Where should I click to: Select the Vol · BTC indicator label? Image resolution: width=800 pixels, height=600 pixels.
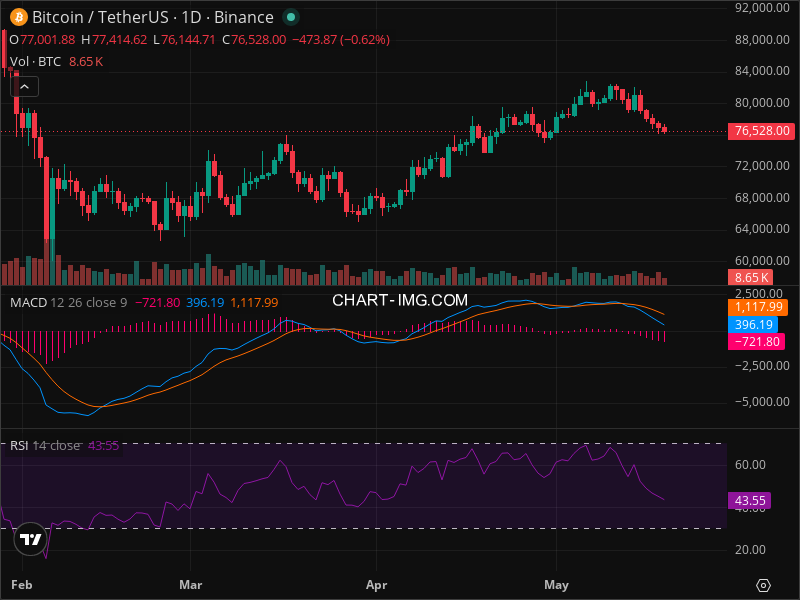pyautogui.click(x=35, y=62)
